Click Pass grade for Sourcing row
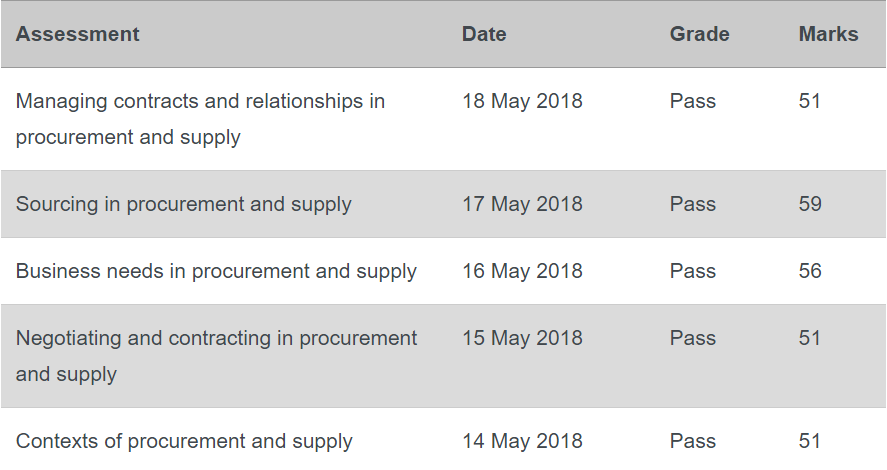Image resolution: width=887 pixels, height=470 pixels. 692,204
